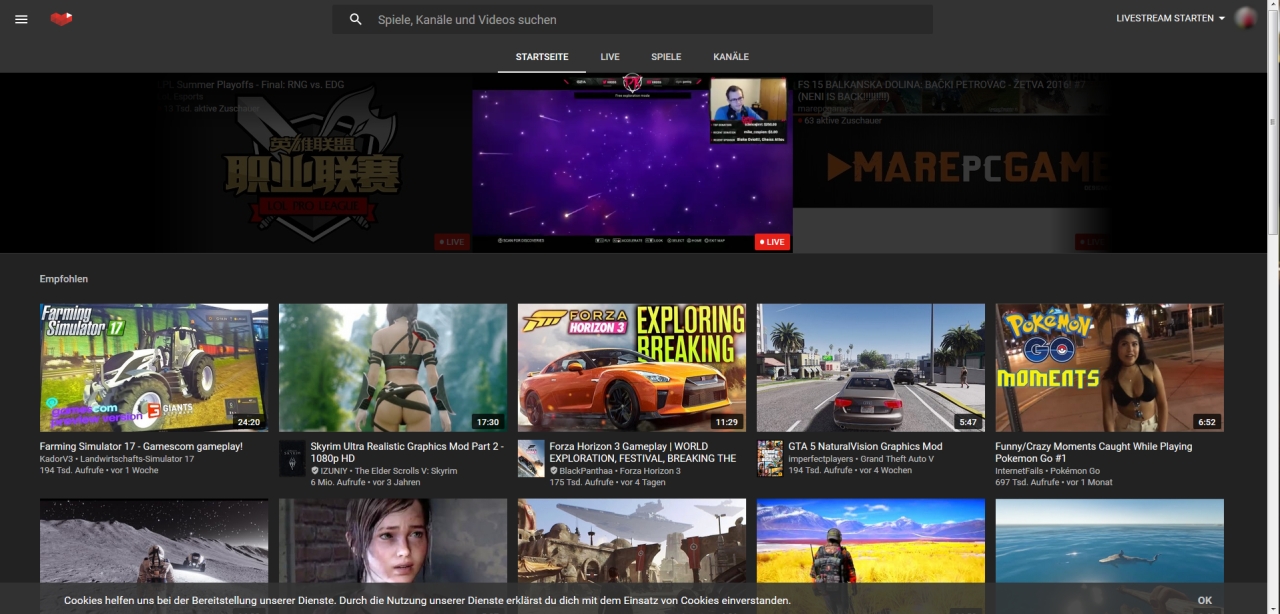Open the Kanäle tab
This screenshot has height=614, width=1280.
(x=731, y=57)
